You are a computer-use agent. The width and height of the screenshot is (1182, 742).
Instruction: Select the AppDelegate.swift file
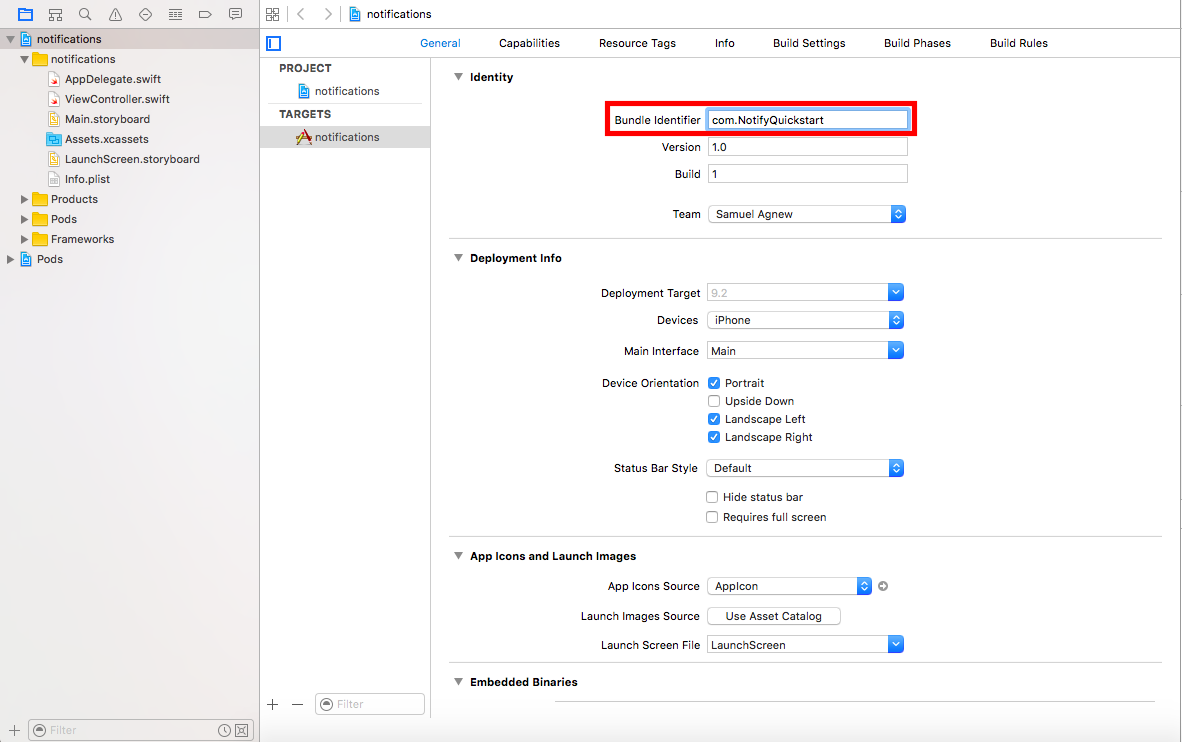click(x=112, y=79)
